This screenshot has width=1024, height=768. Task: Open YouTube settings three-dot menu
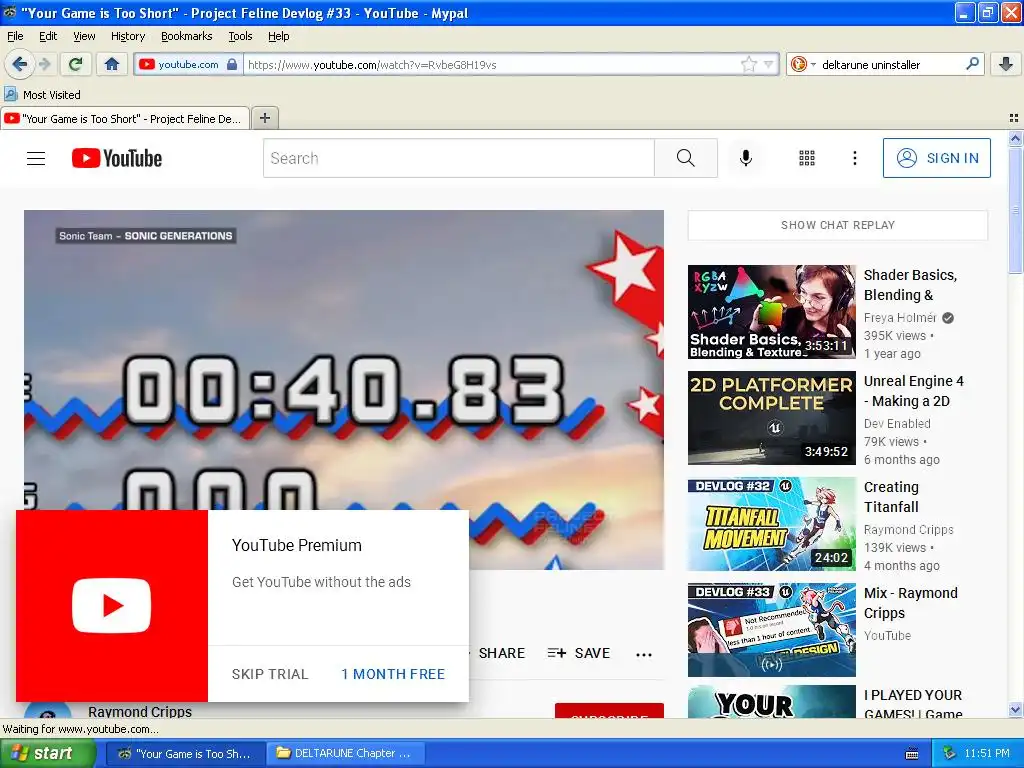tap(854, 158)
